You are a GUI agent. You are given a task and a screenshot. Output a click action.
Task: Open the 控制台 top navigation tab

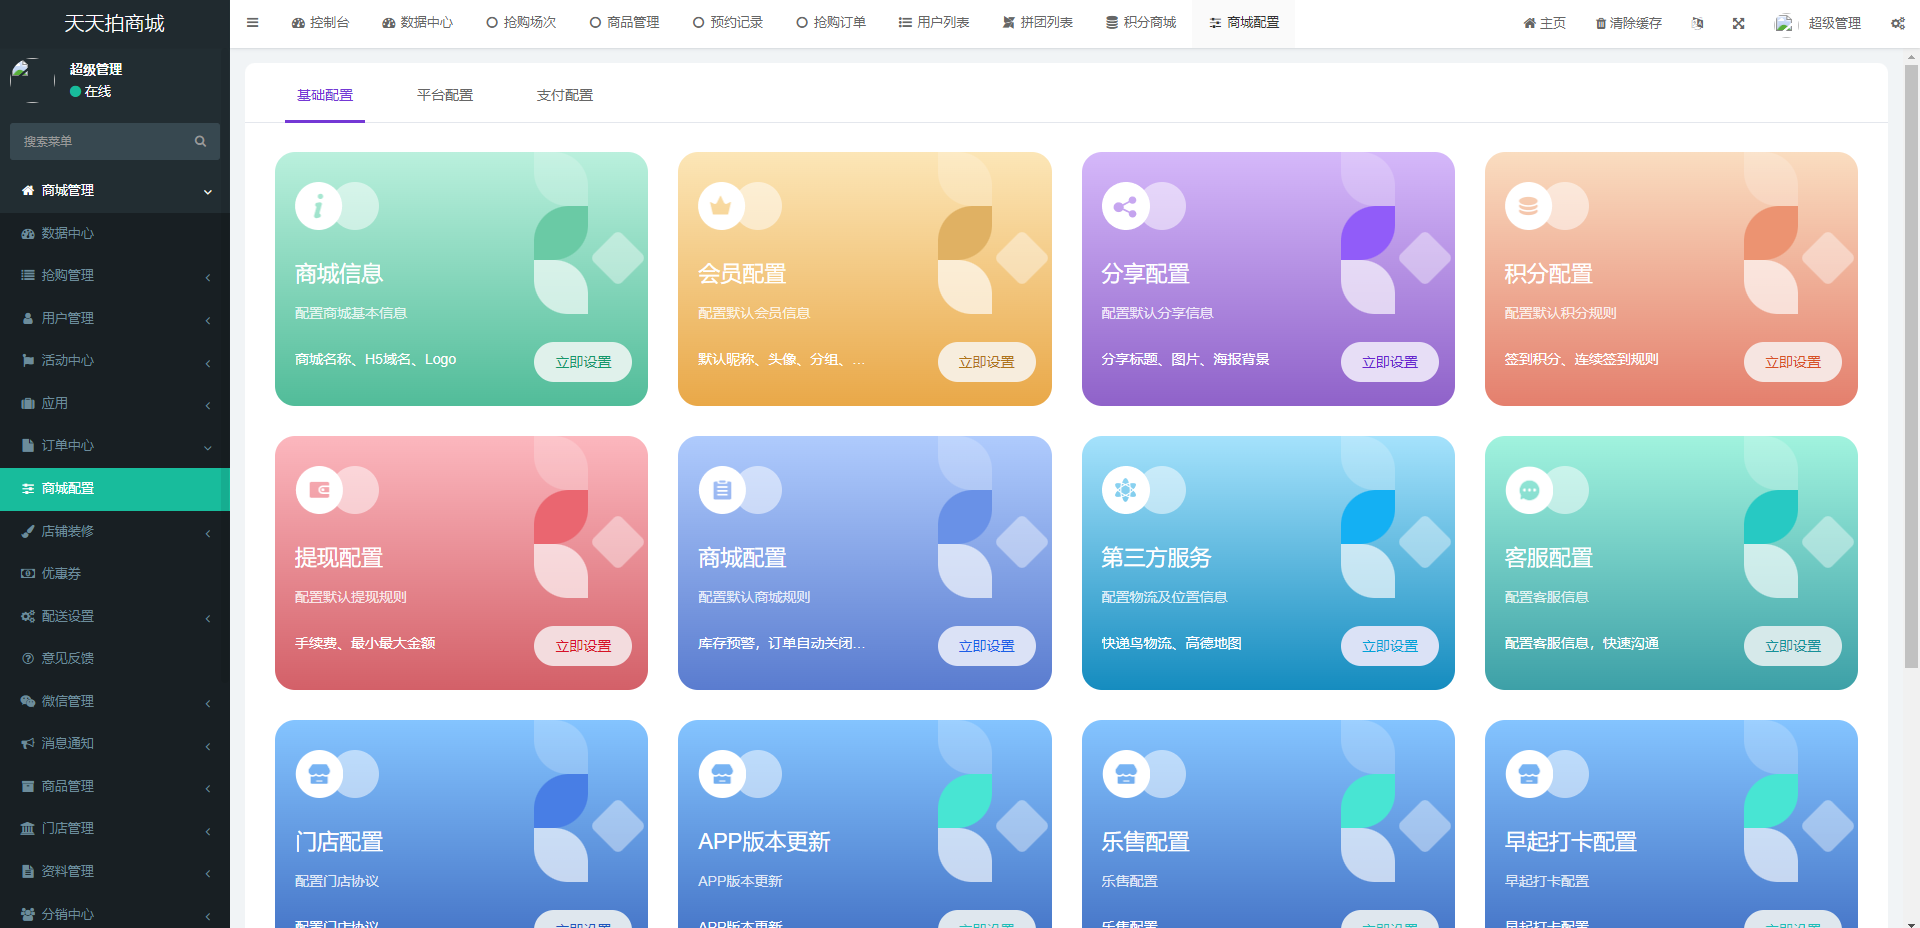pos(320,22)
